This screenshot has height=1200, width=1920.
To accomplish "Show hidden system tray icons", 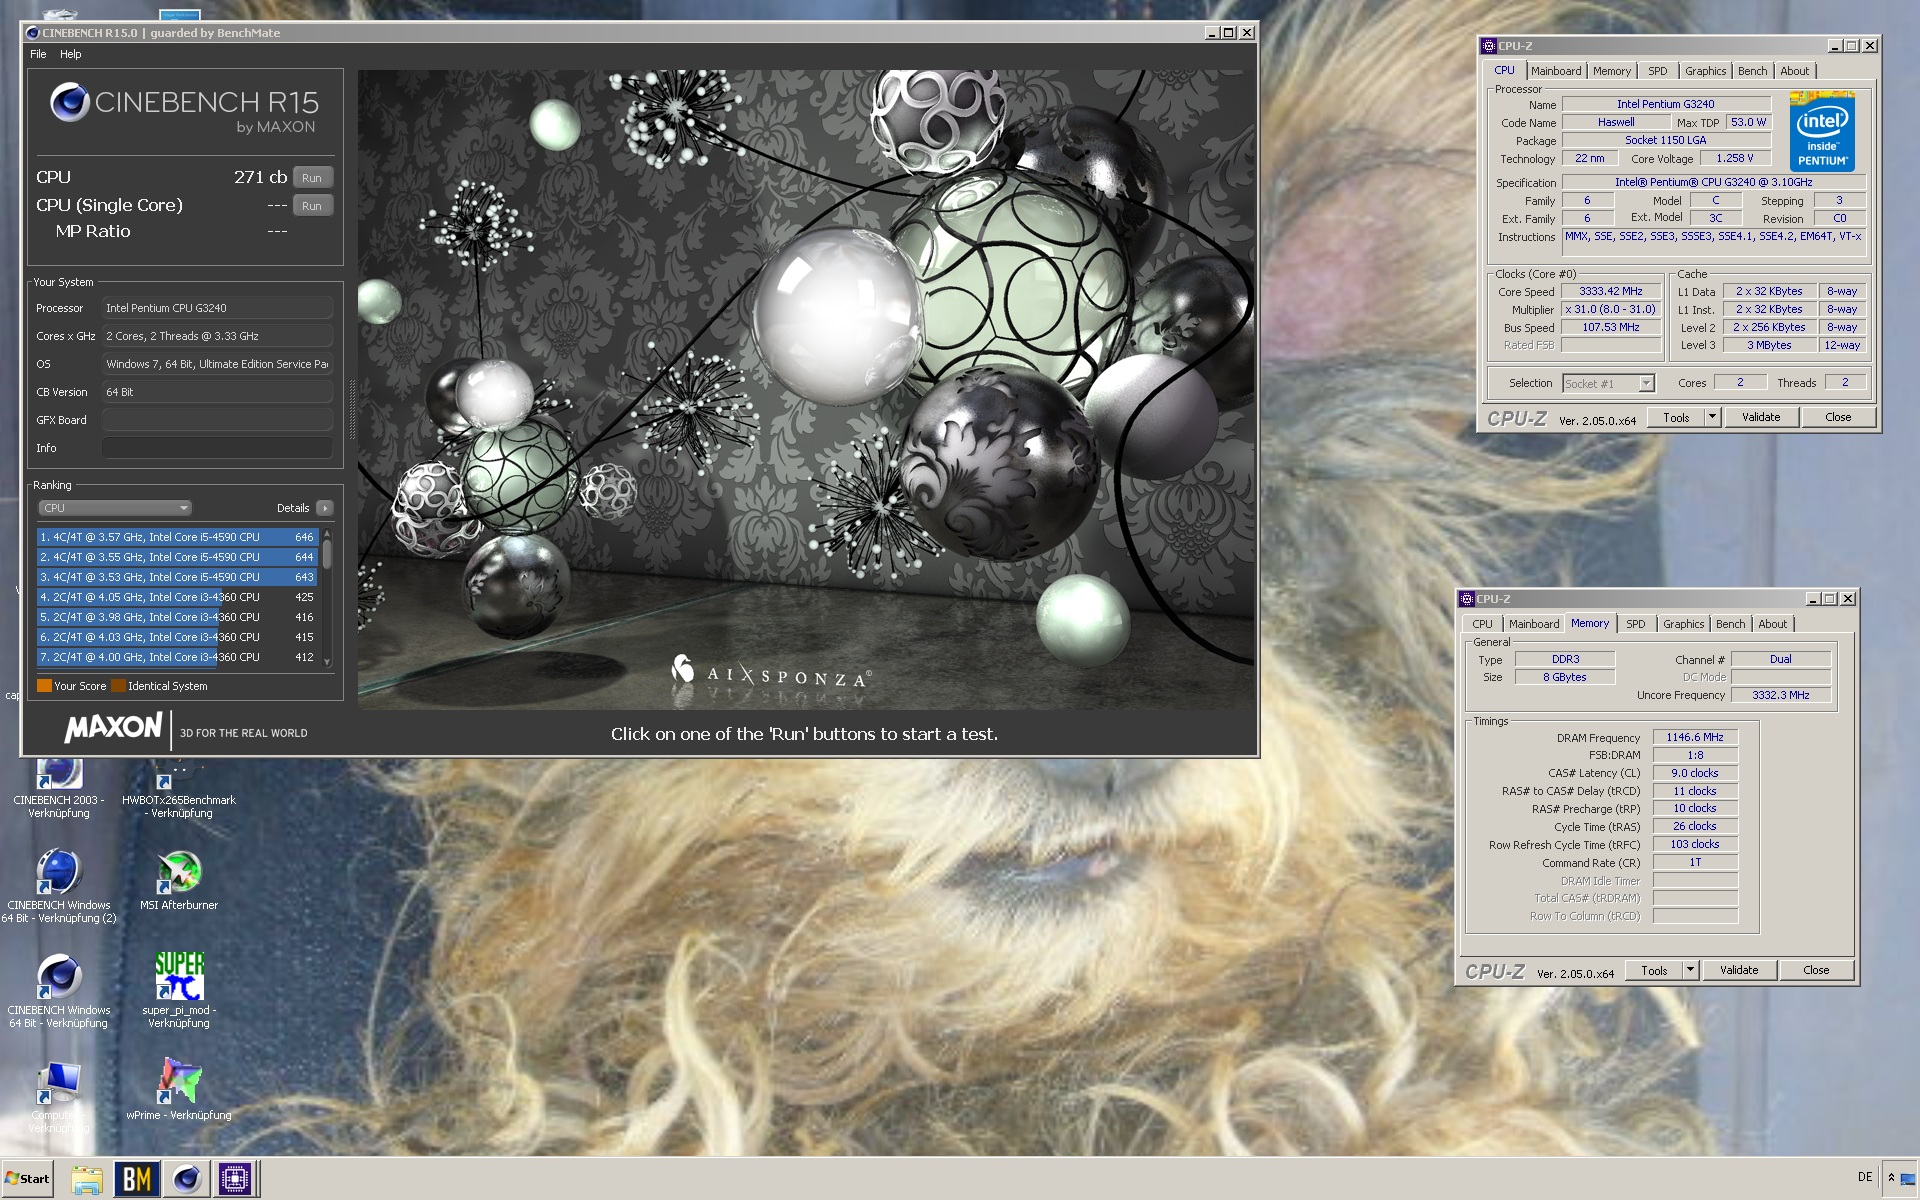I will 1891,1178.
